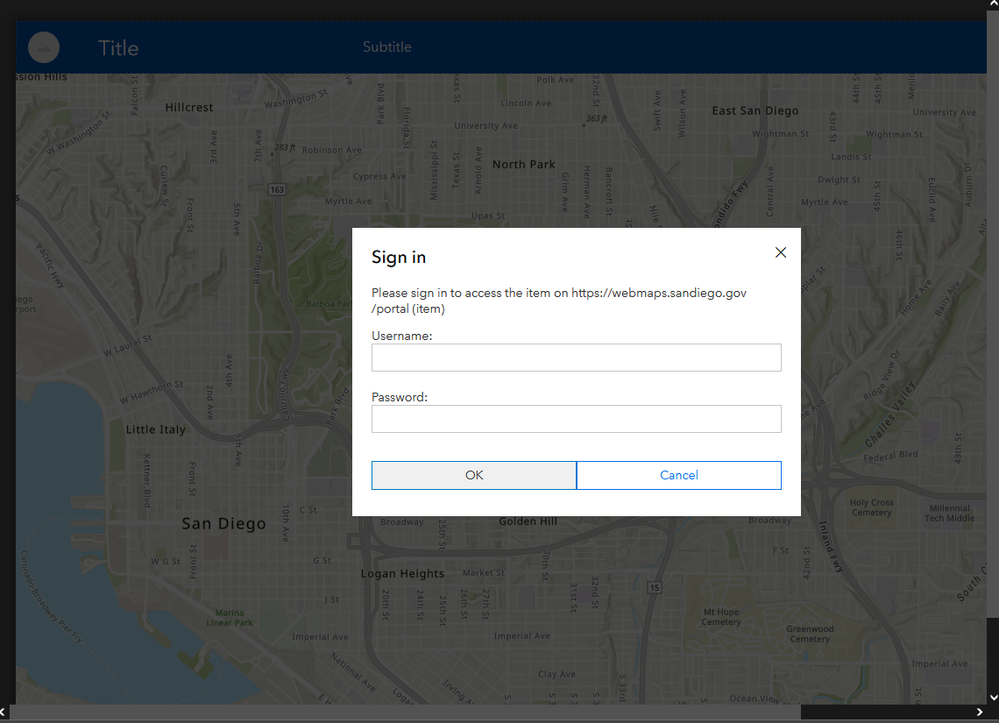Click the round logo icon in header
Viewport: 999px width, 723px height.
click(44, 47)
